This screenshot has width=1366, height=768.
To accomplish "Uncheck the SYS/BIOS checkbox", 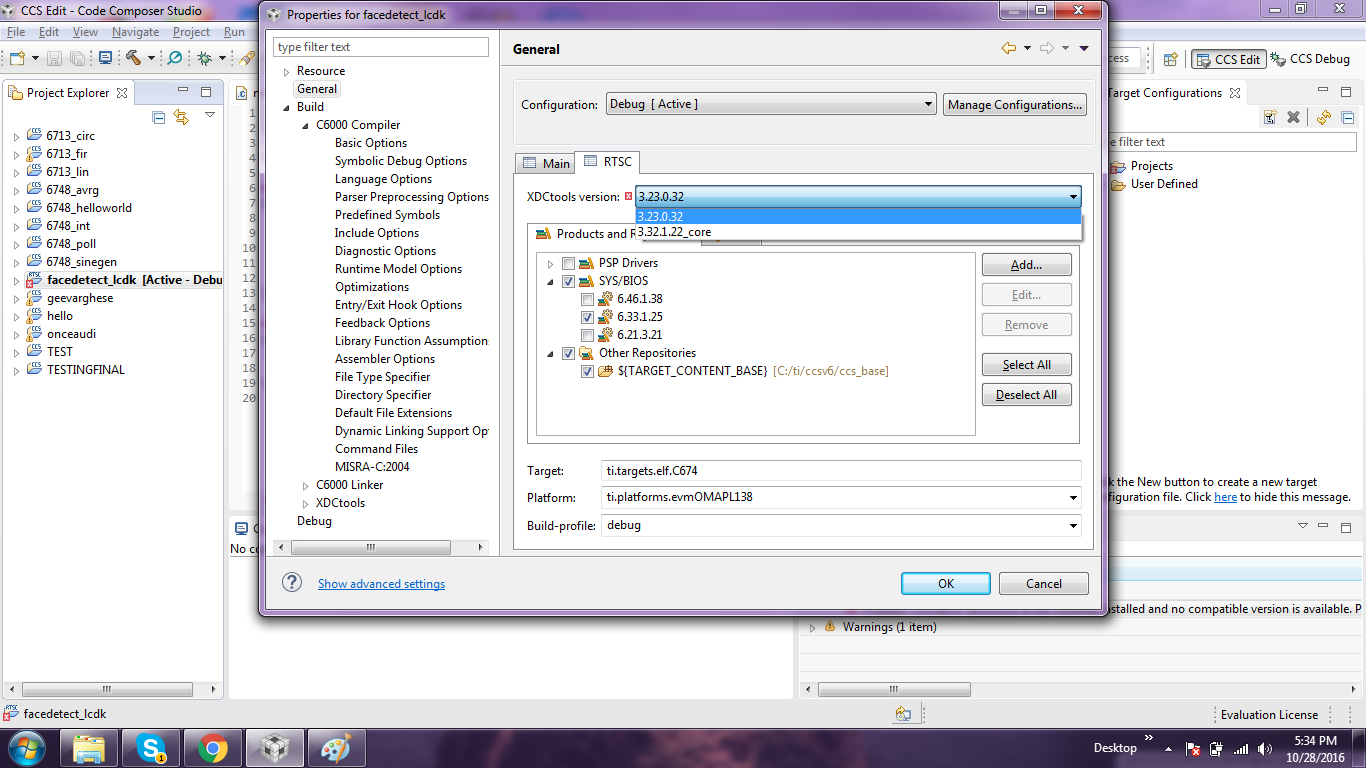I will tap(568, 281).
